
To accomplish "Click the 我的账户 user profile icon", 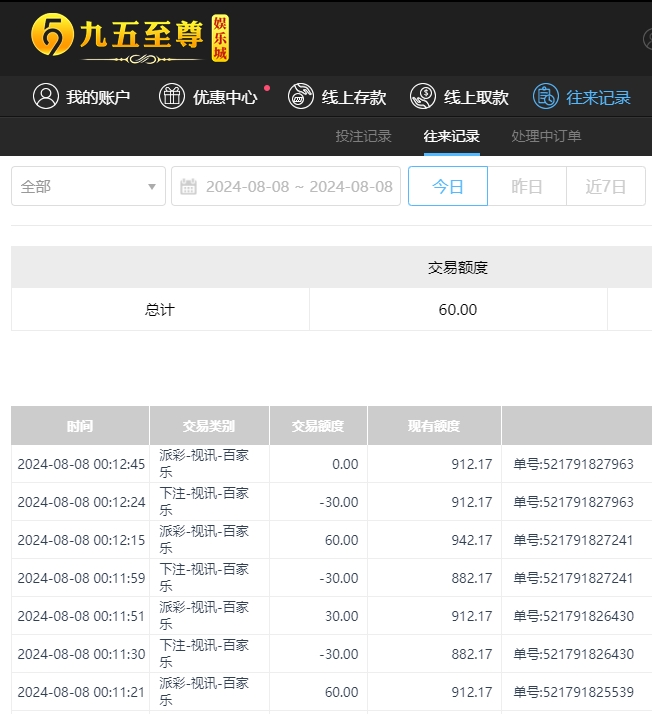I will [x=45, y=97].
